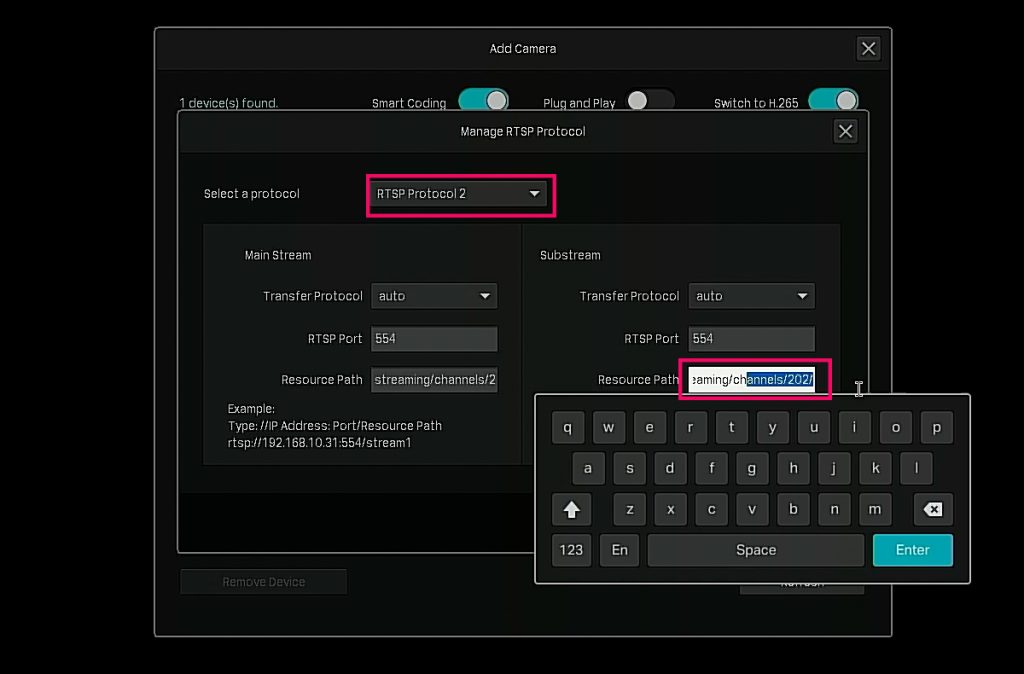Expand Substream Transfer Protocol dropdown
Viewport: 1024px width, 674px height.
pyautogui.click(x=750, y=296)
